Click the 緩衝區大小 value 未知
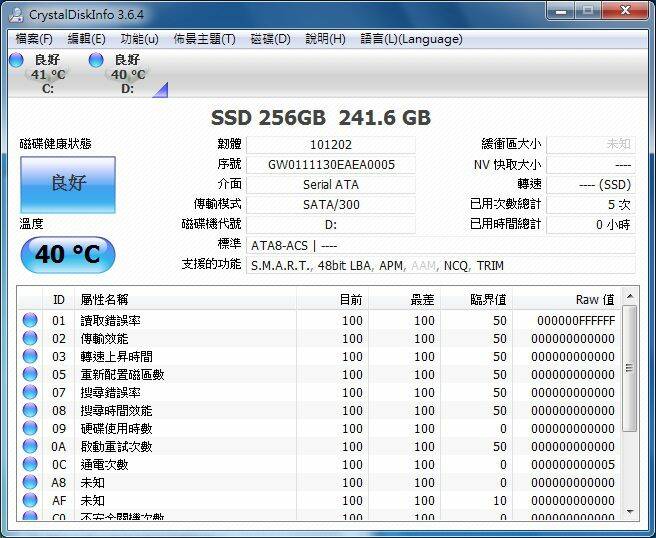 click(x=591, y=145)
